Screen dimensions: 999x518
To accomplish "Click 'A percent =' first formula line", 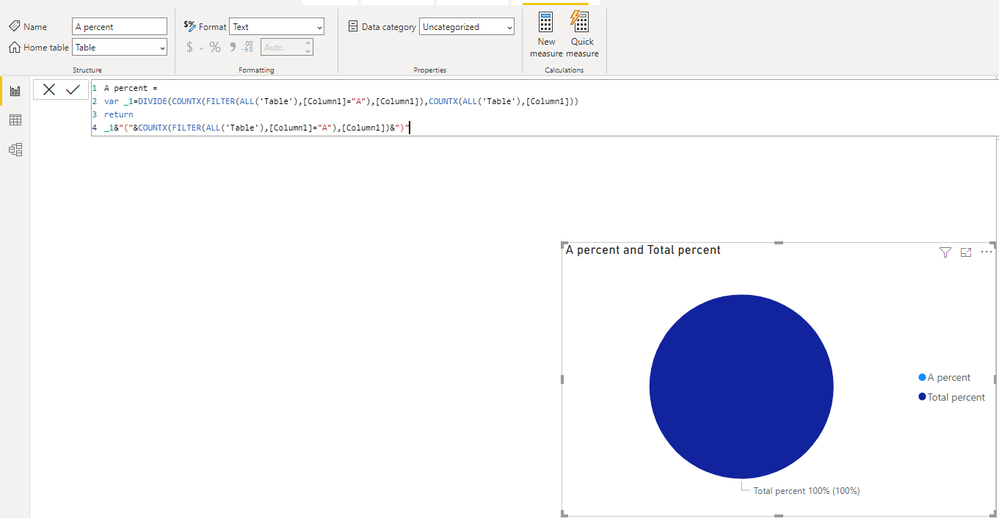I will pyautogui.click(x=131, y=89).
